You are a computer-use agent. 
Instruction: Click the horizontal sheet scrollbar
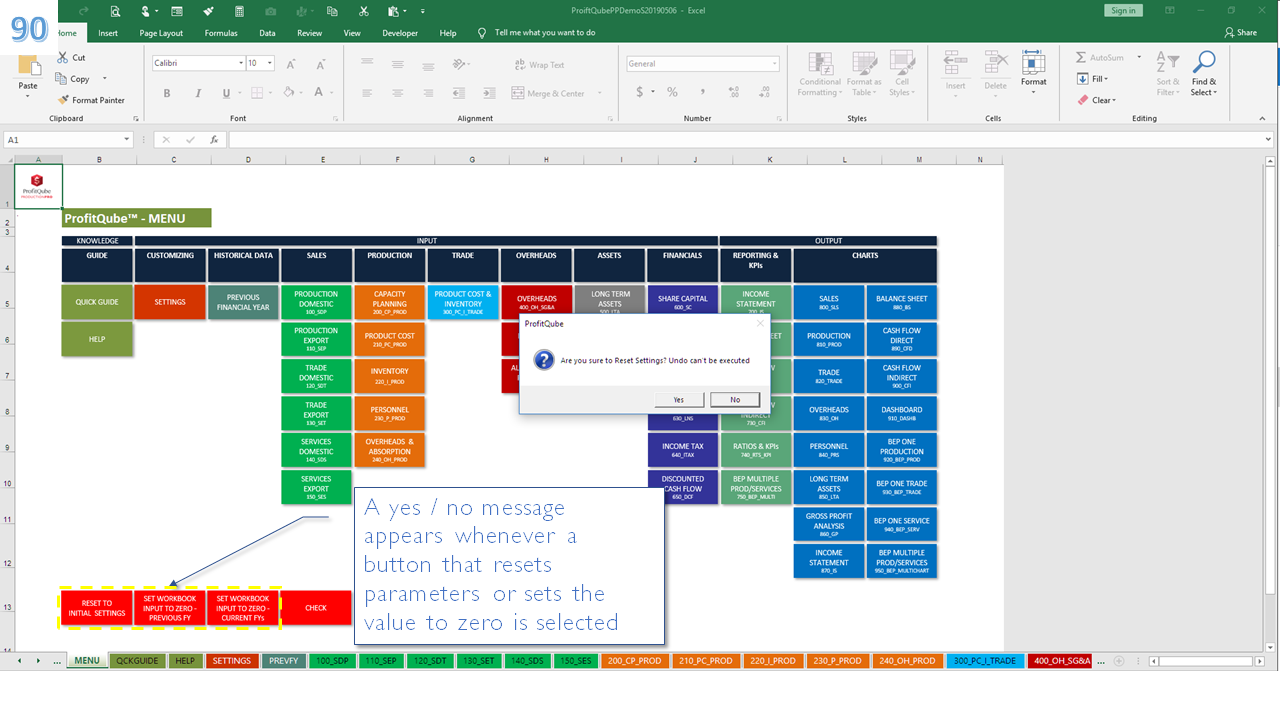point(1205,661)
